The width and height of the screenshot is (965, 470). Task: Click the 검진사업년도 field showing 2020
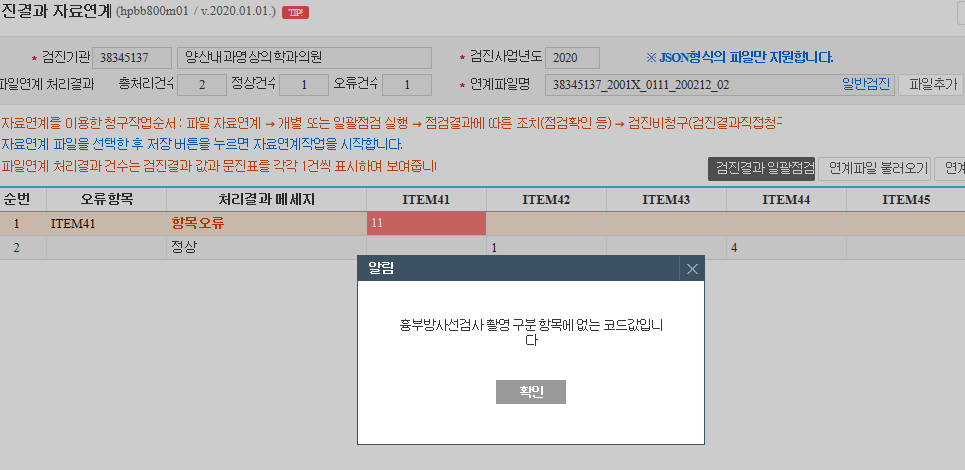pos(572,58)
